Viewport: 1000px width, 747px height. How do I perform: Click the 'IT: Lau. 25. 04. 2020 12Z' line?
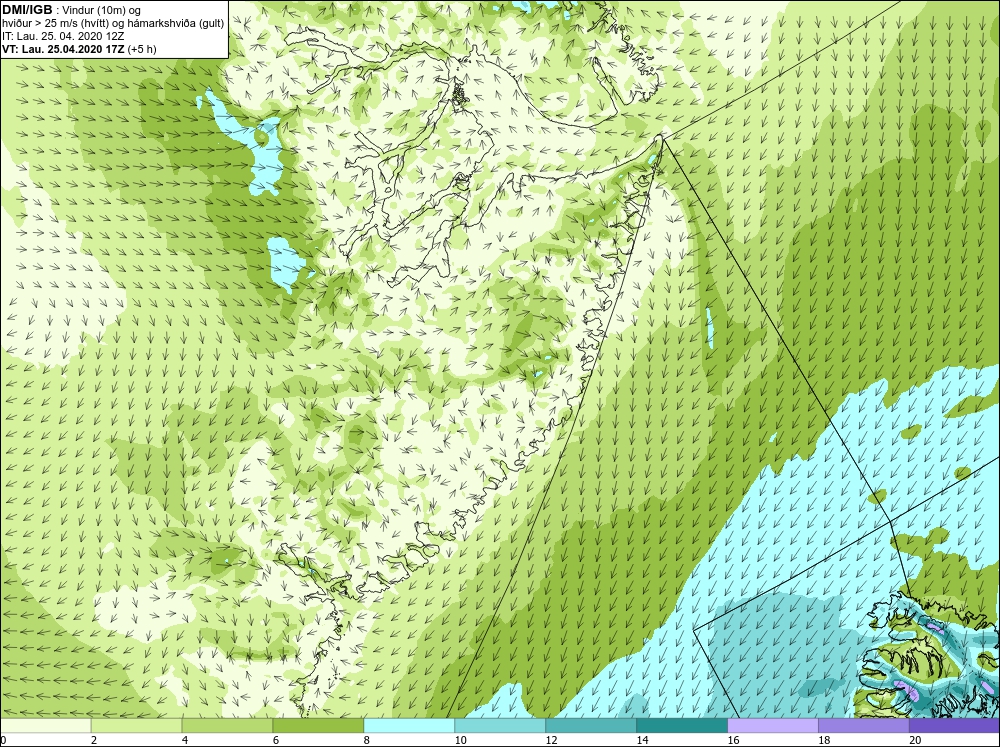[x=63, y=36]
